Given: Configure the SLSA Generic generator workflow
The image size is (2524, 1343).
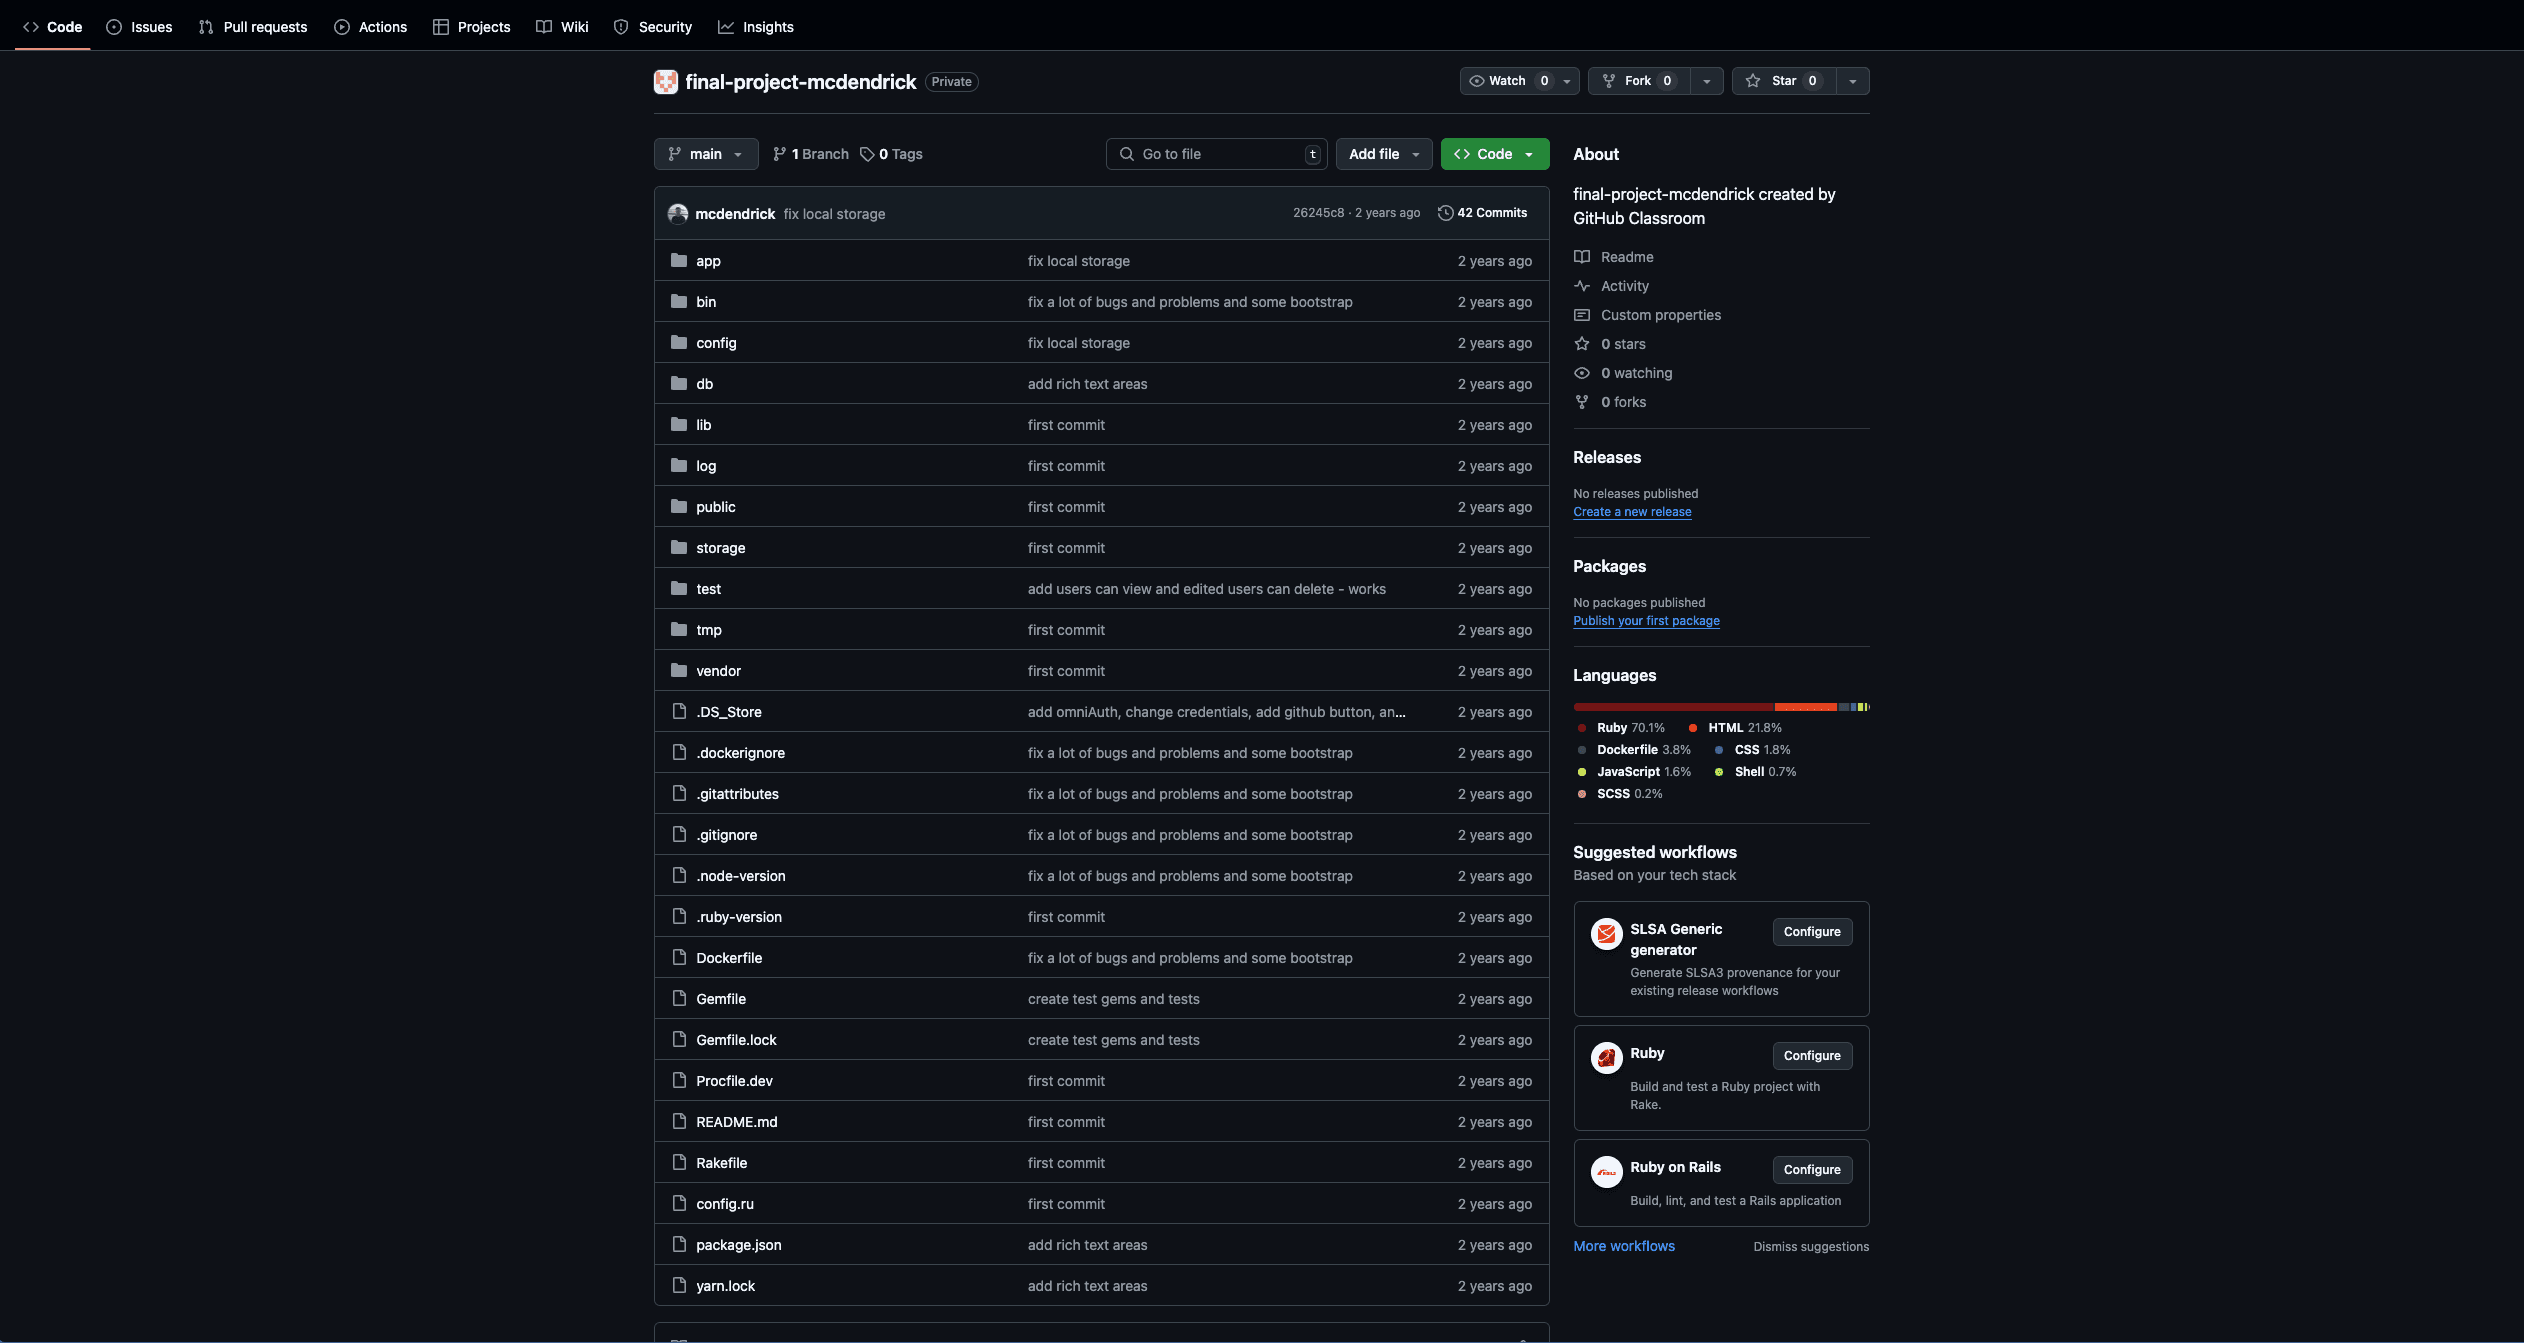Looking at the screenshot, I should point(1812,932).
